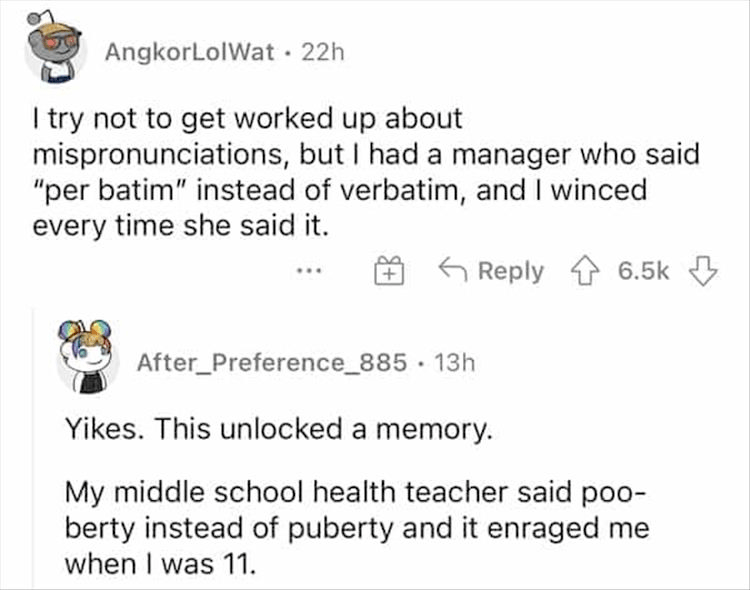Image resolution: width=750 pixels, height=590 pixels.
Task: Open AngkorLolWat's sunglasses snoo avatar
Action: pos(53,50)
